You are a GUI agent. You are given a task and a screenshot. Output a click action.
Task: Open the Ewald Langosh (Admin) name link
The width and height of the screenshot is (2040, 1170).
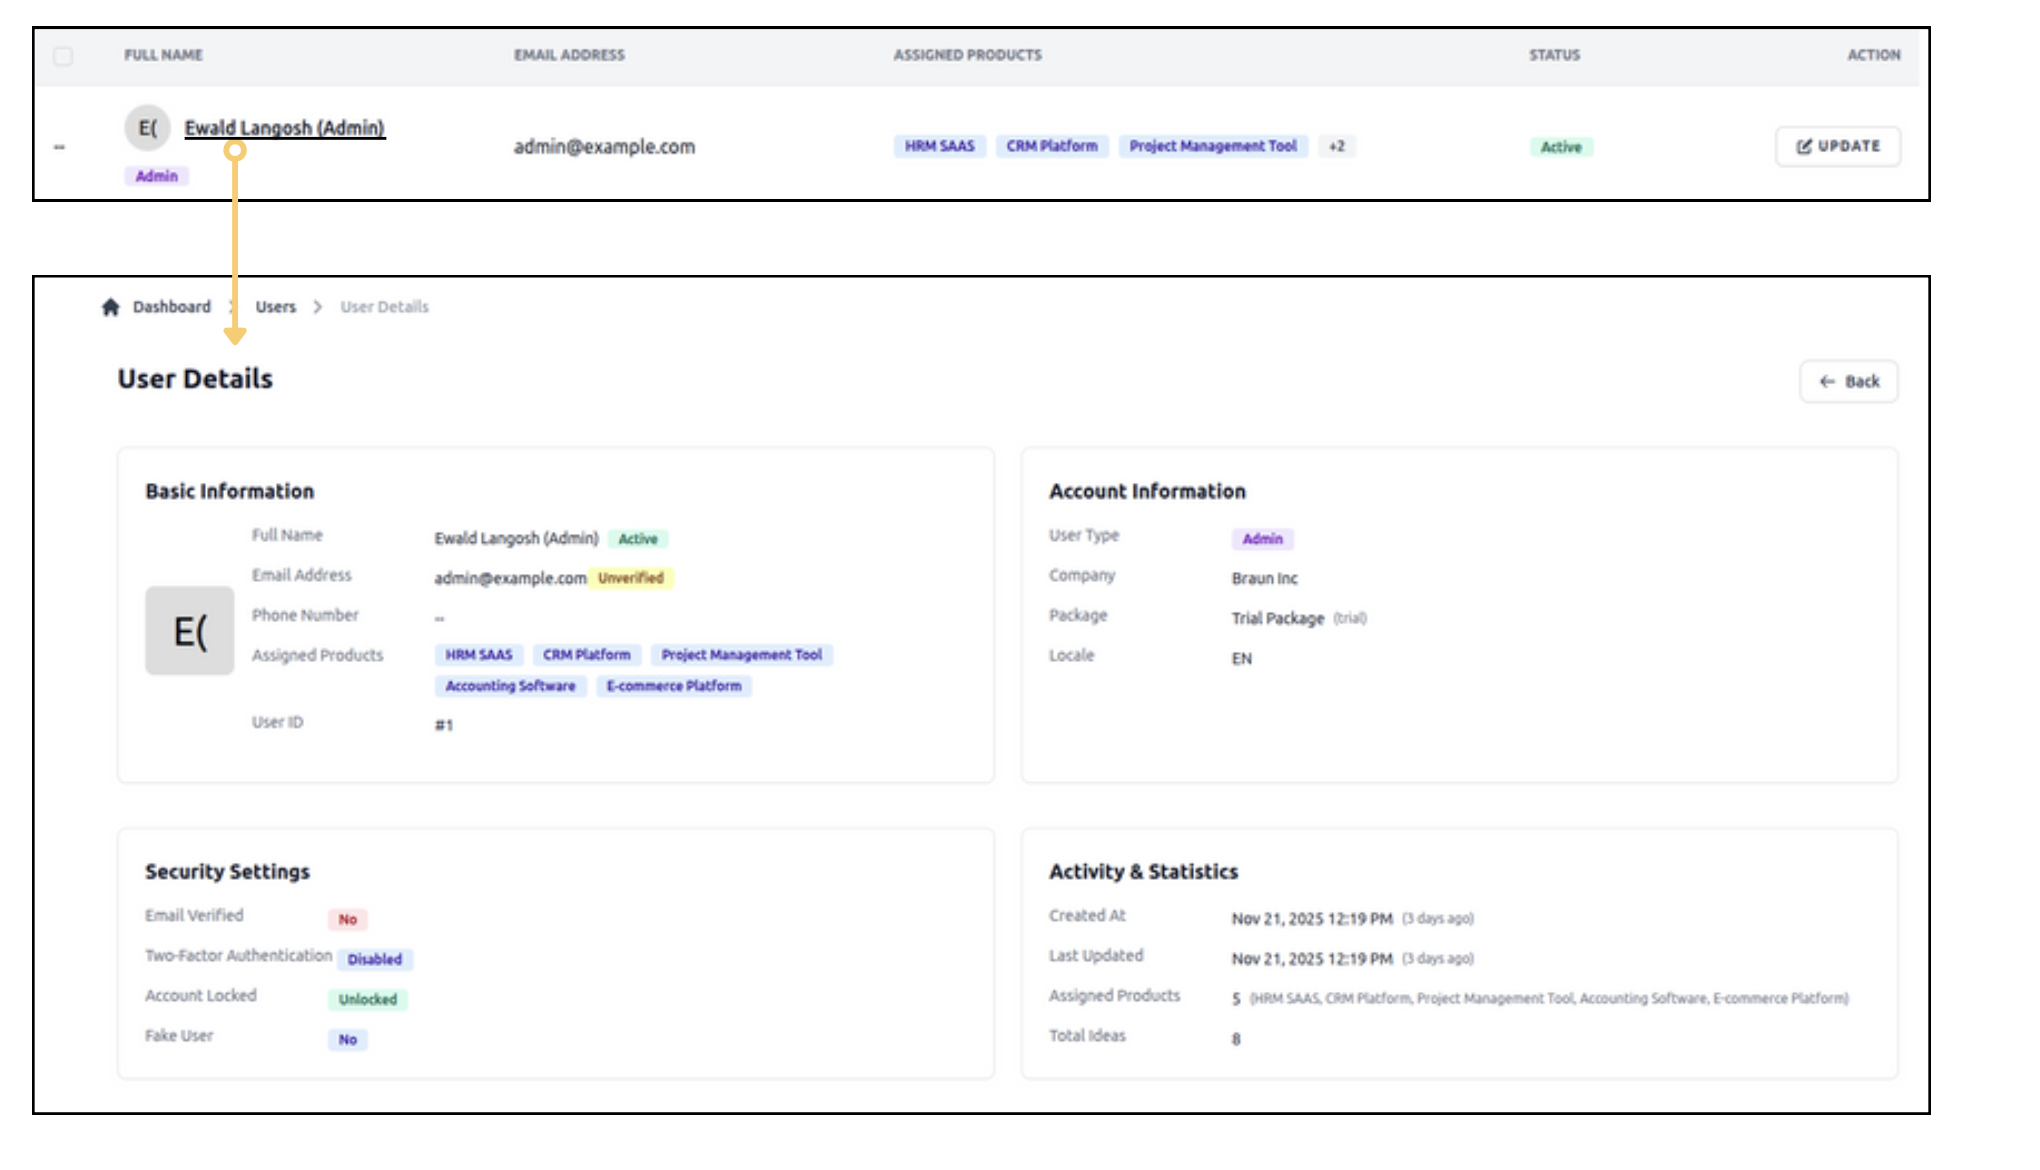point(284,128)
